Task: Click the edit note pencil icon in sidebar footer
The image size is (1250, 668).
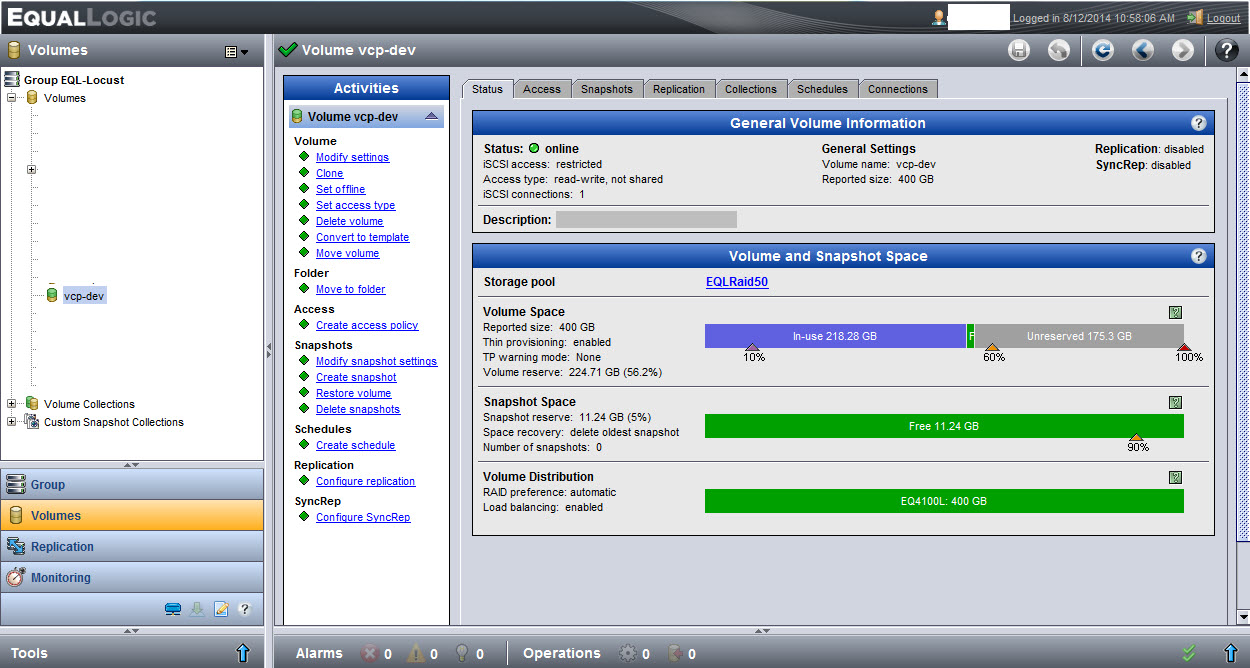Action: (221, 608)
